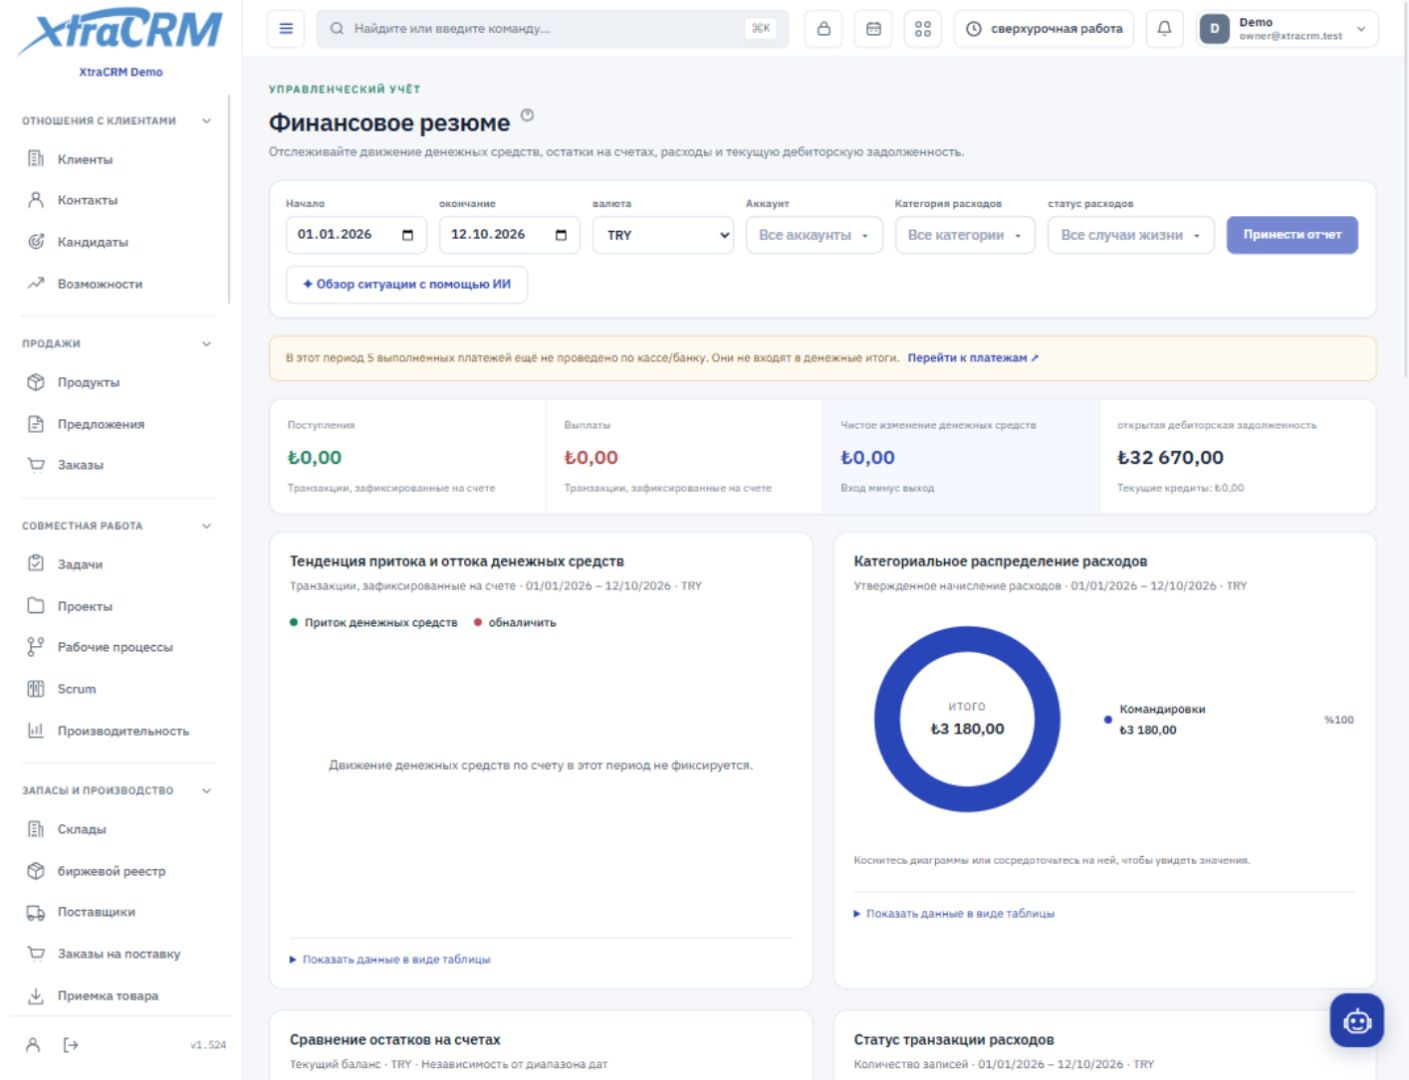Follow the Перейти к платежам link

pos(973,358)
